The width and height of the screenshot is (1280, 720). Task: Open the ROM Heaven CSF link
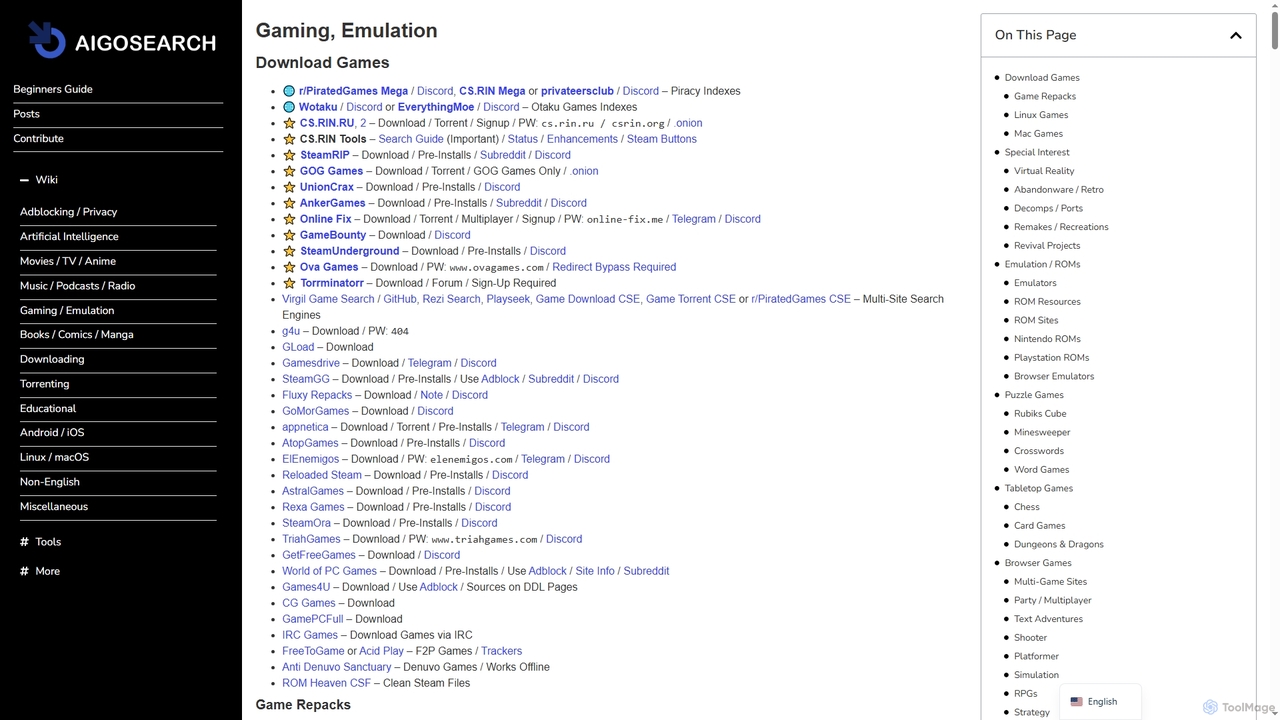pos(326,683)
